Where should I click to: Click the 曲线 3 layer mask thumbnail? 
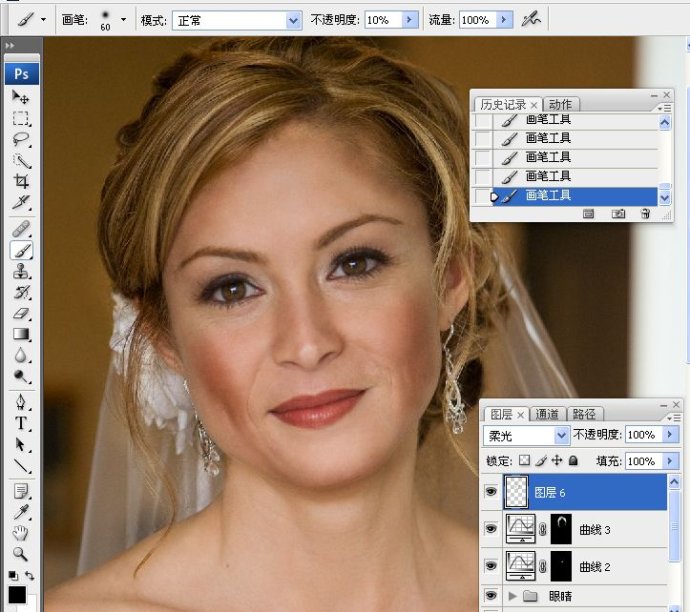pos(561,528)
